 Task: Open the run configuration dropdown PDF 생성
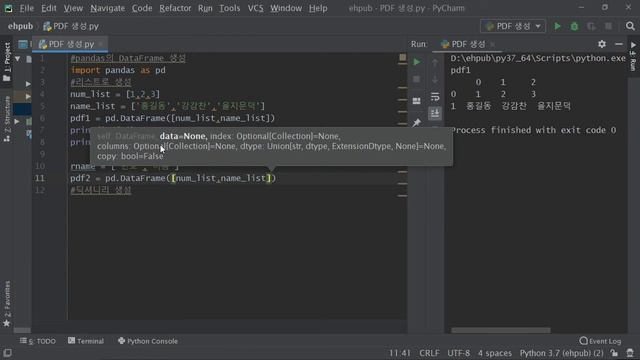coord(513,26)
